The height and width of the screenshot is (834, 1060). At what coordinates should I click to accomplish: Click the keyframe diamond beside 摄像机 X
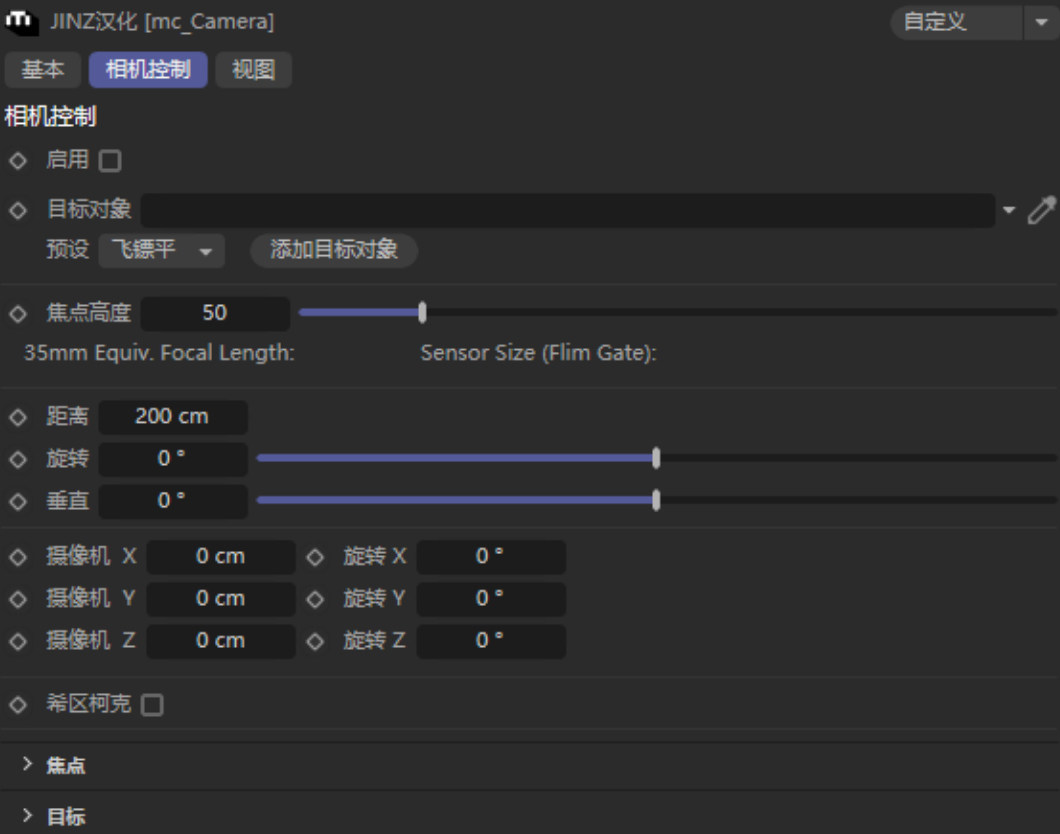pyautogui.click(x=16, y=557)
